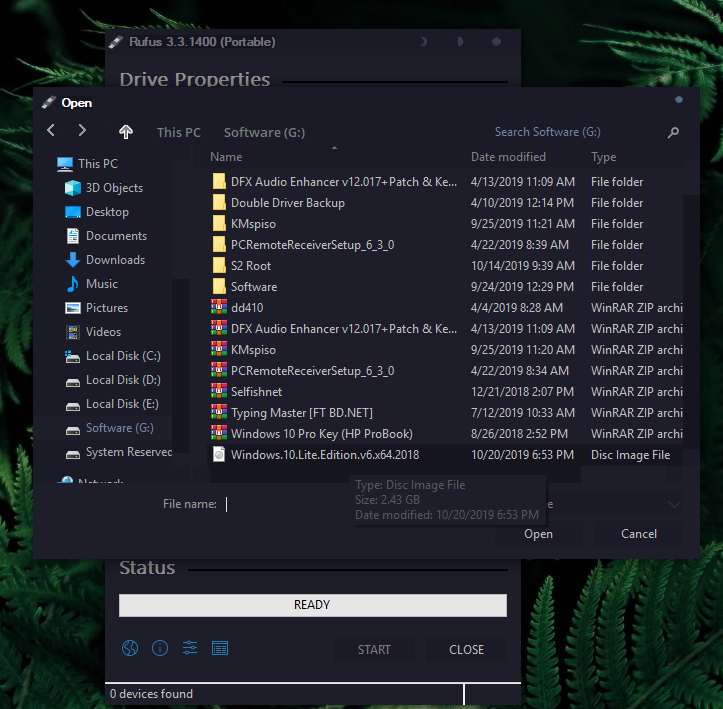The width and height of the screenshot is (723, 709).
Task: Click the READY progress bar
Action: 312,605
